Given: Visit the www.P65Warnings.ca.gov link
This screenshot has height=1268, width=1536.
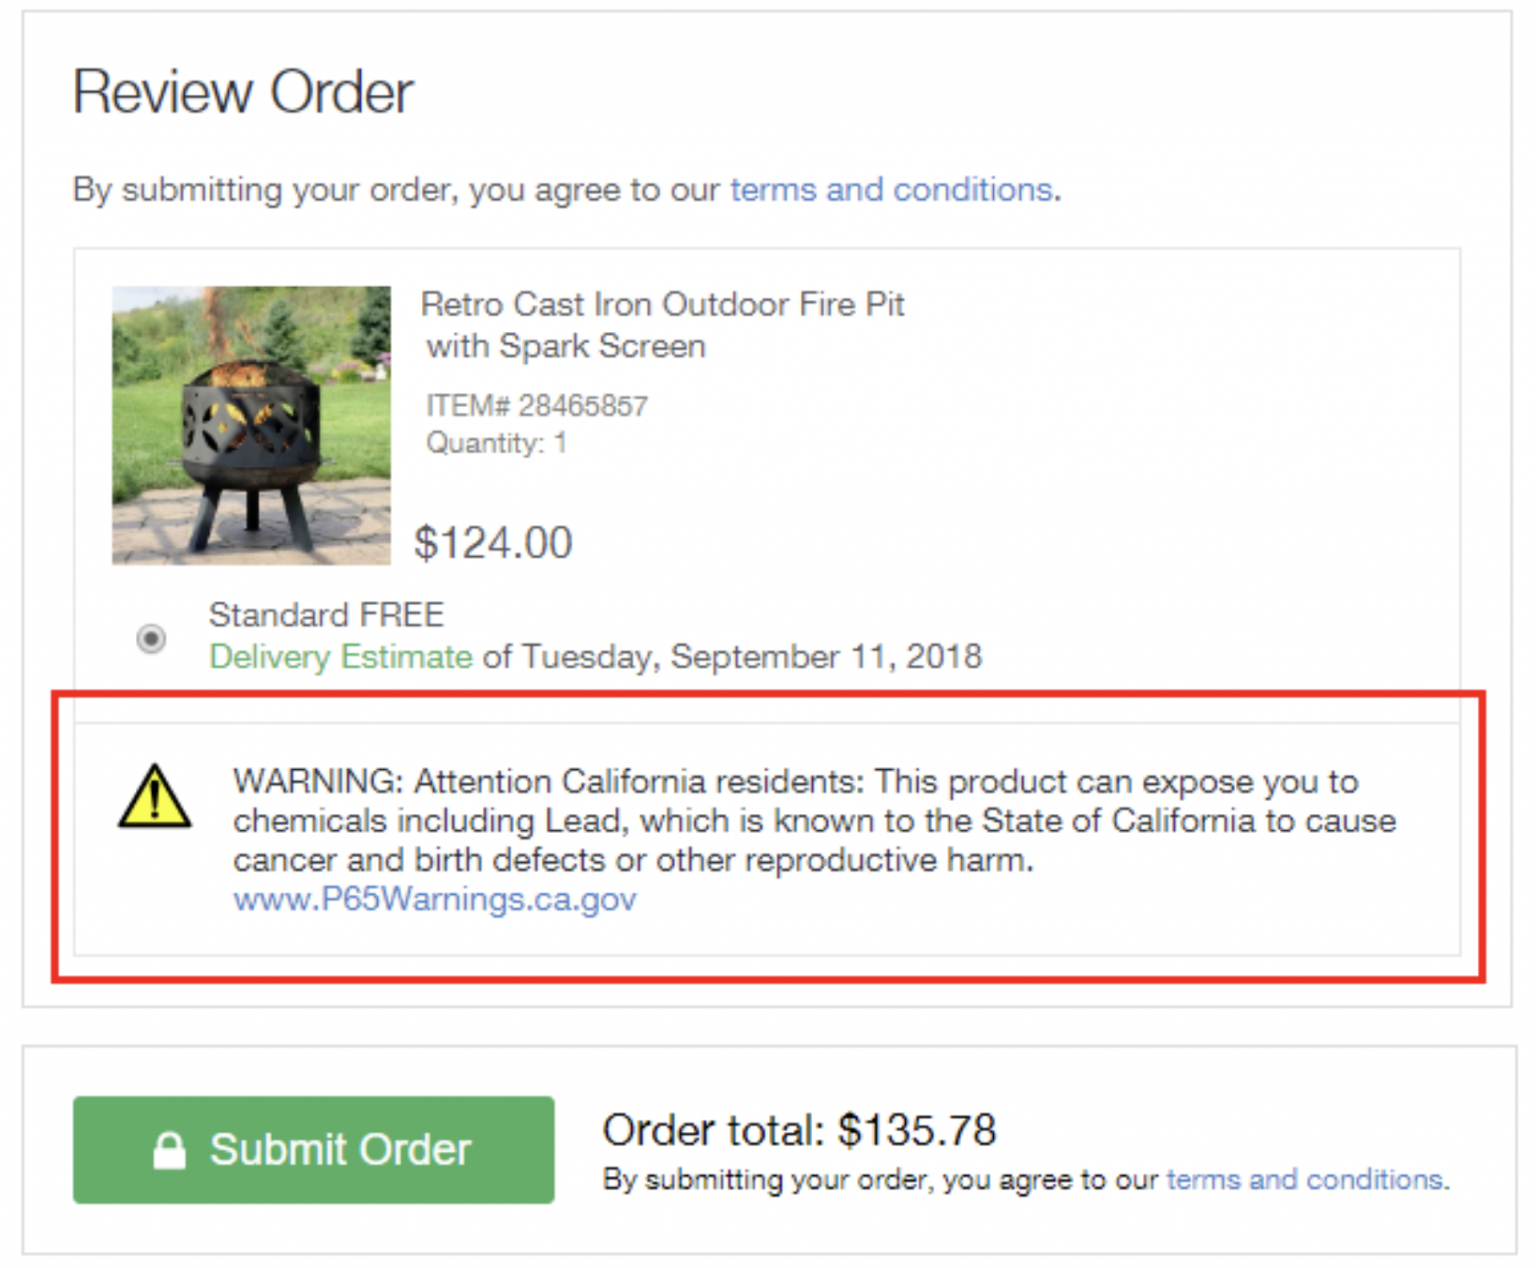Looking at the screenshot, I should (x=434, y=900).
